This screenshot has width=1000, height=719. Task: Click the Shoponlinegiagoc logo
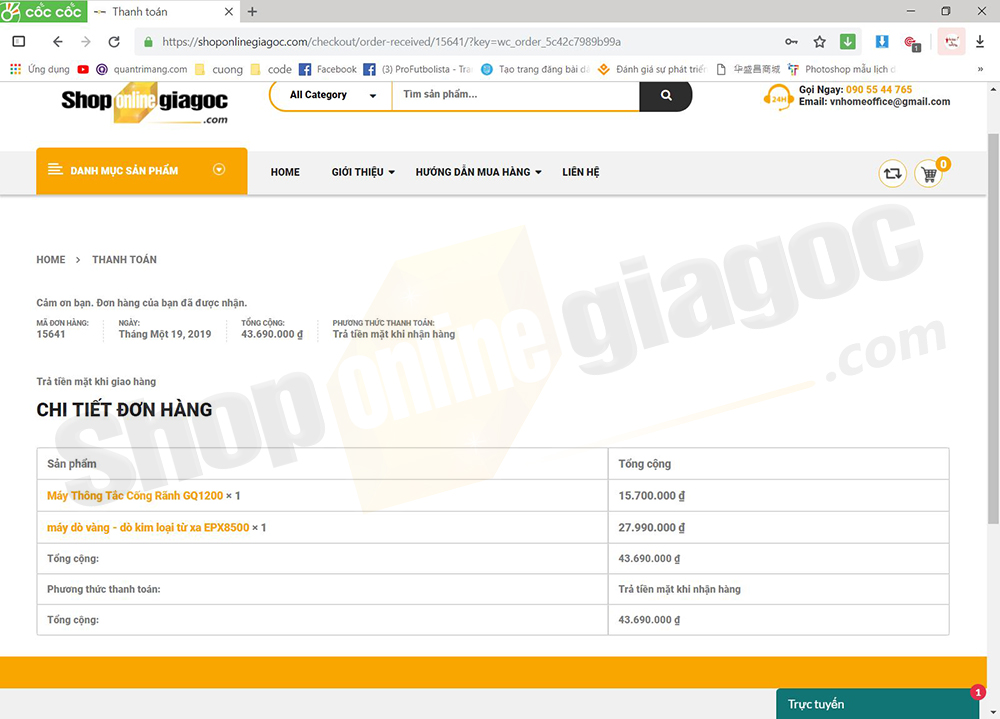click(145, 103)
